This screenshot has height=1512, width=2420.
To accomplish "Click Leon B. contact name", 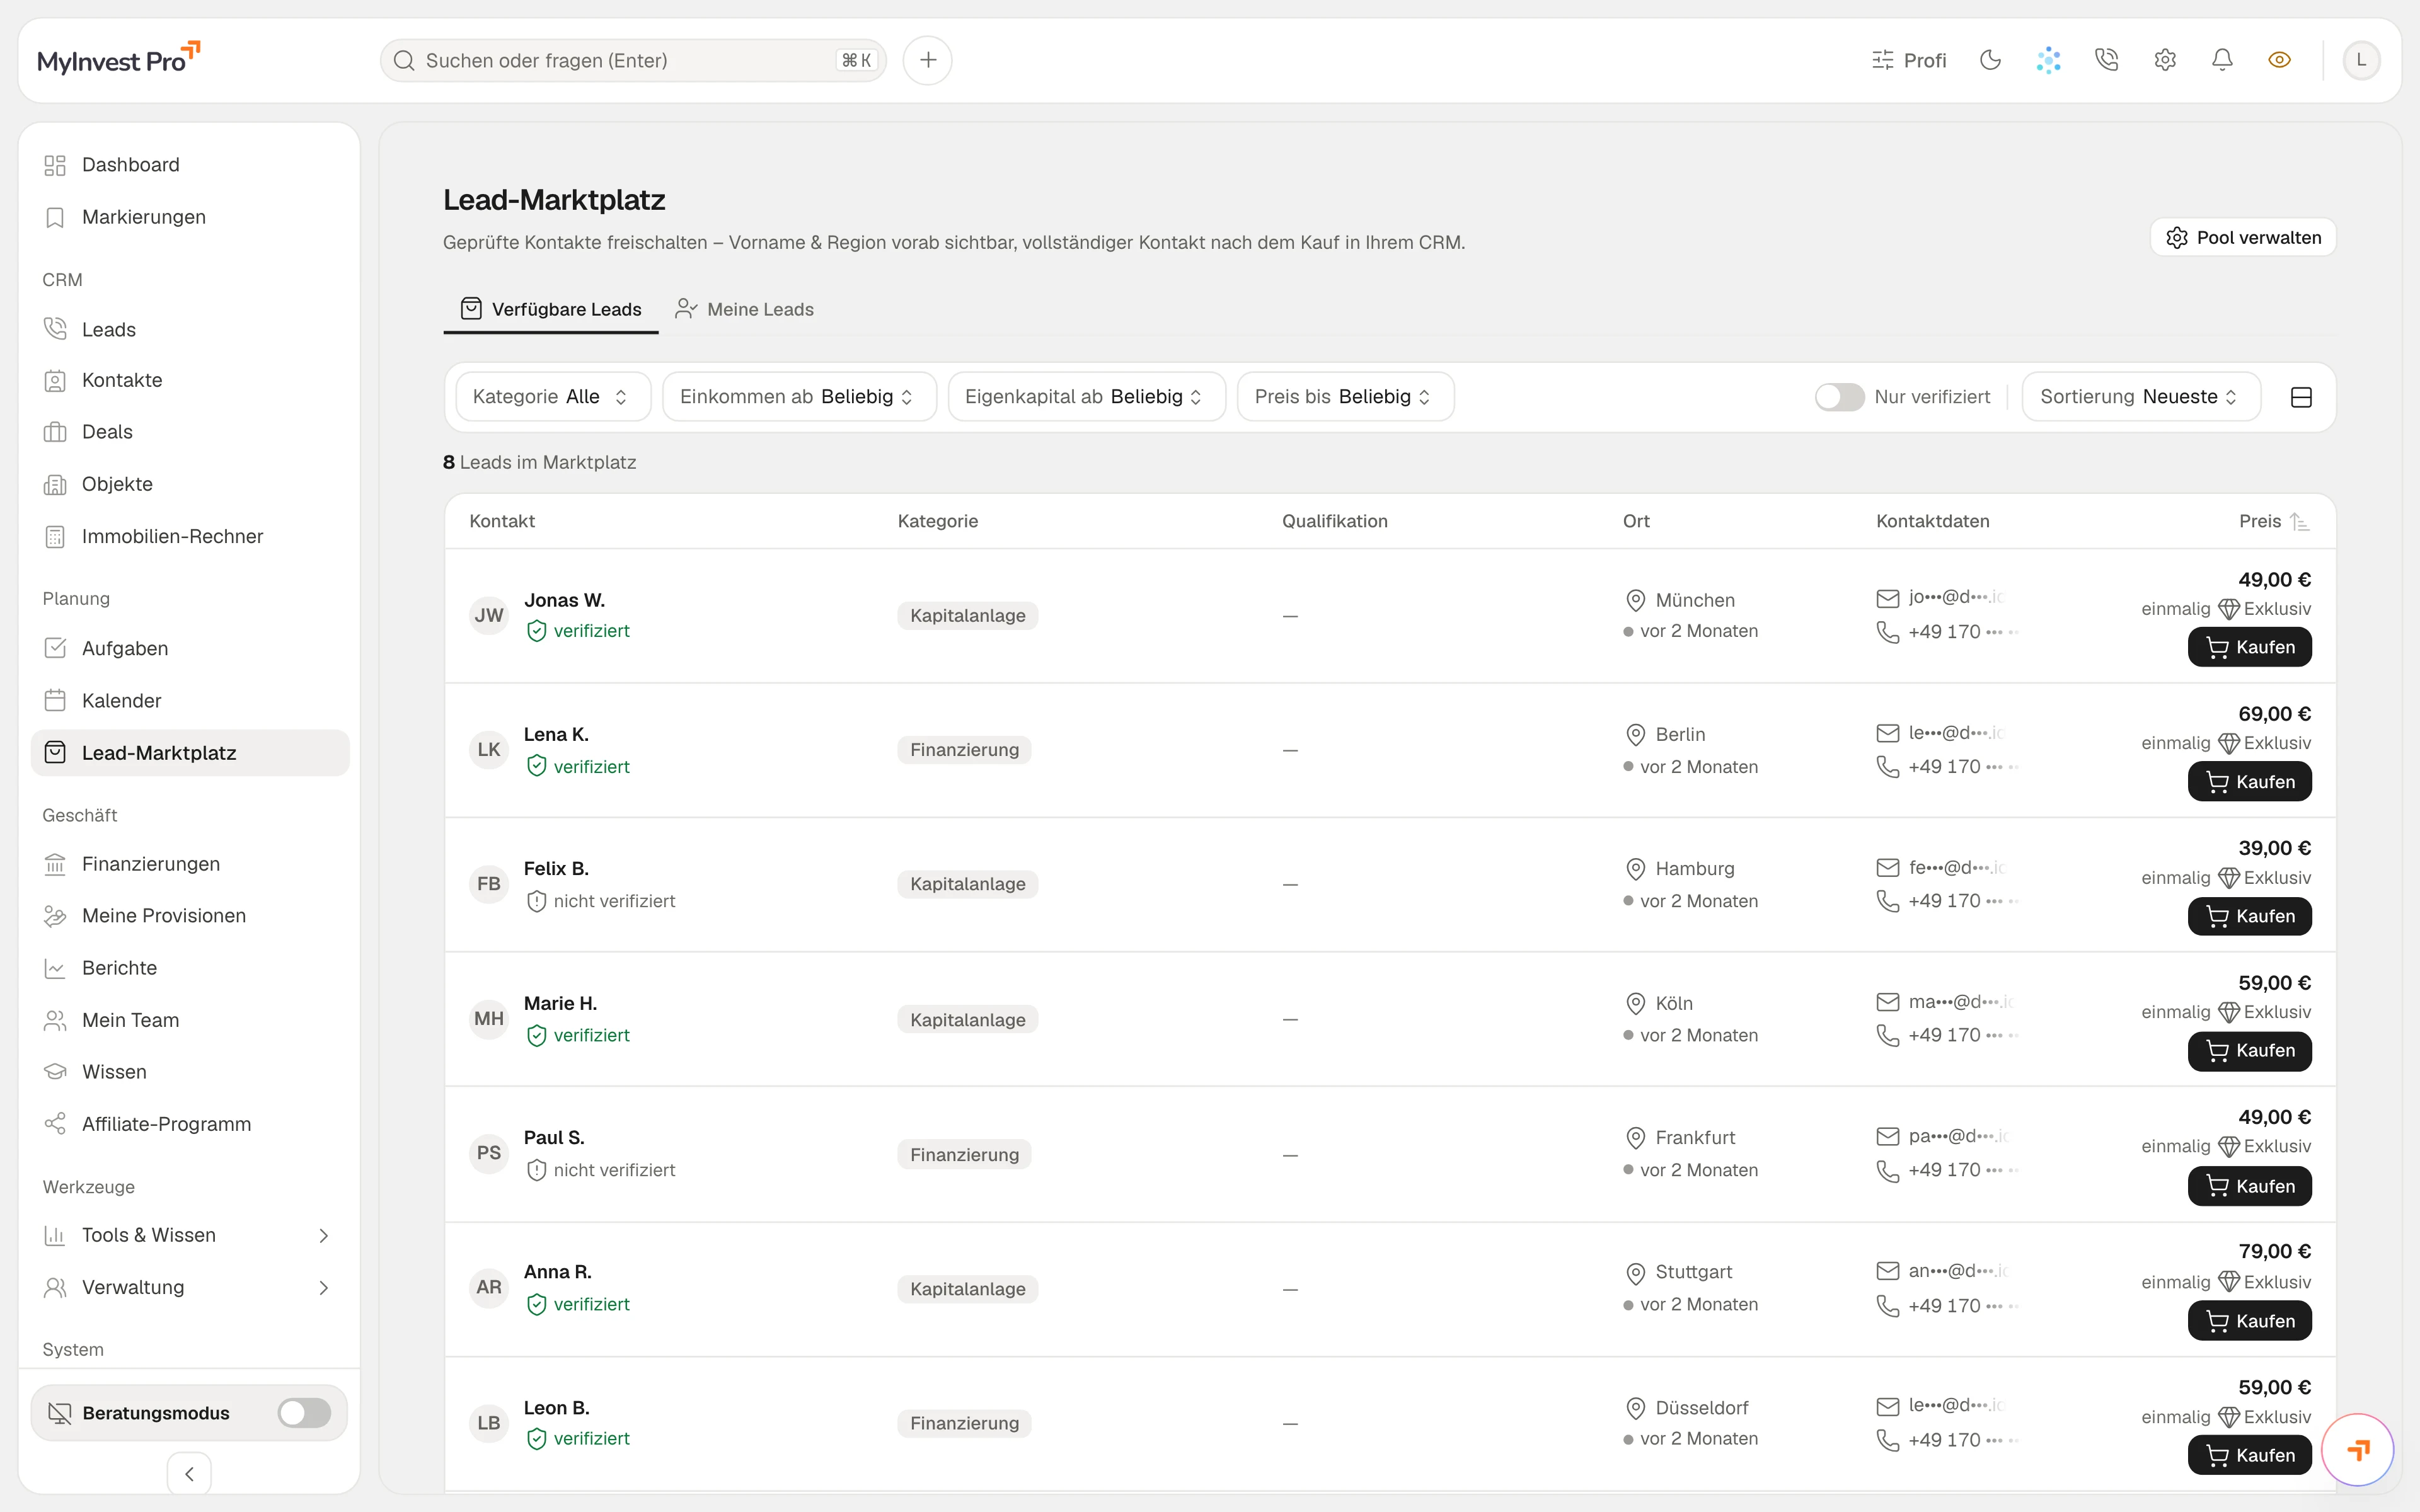I will (x=556, y=1407).
